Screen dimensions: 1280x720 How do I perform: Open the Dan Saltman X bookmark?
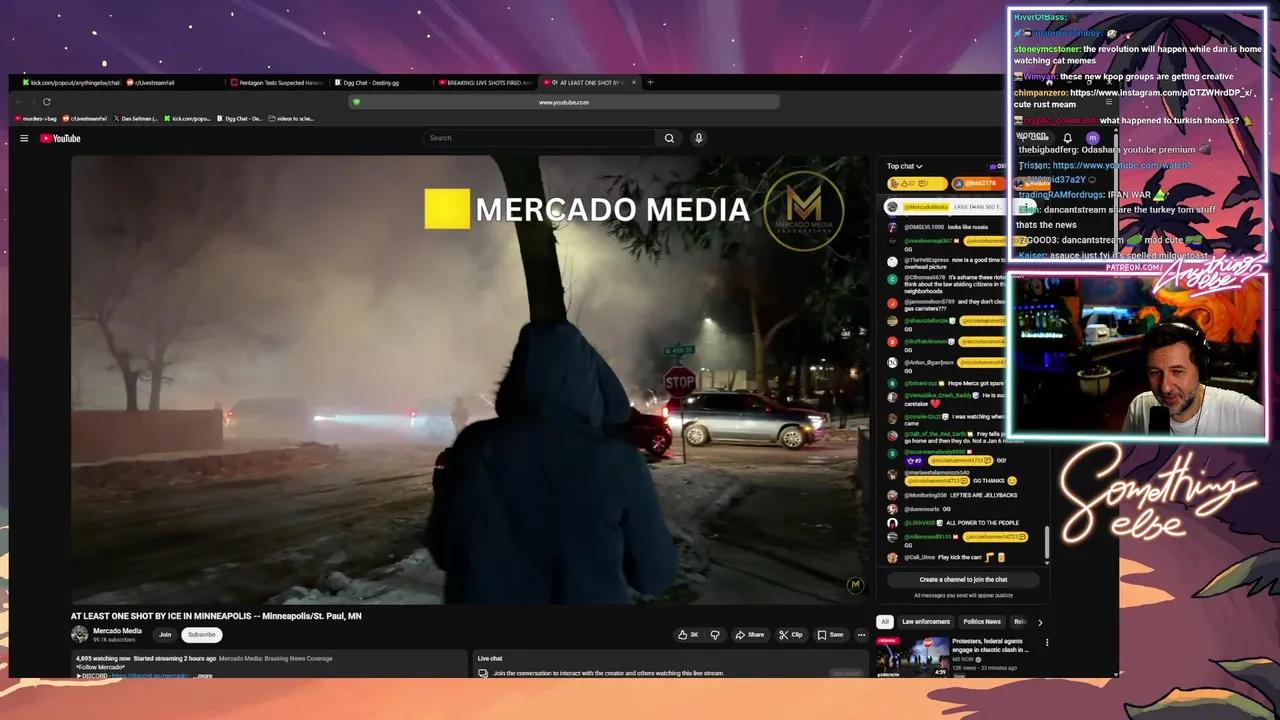coord(135,118)
